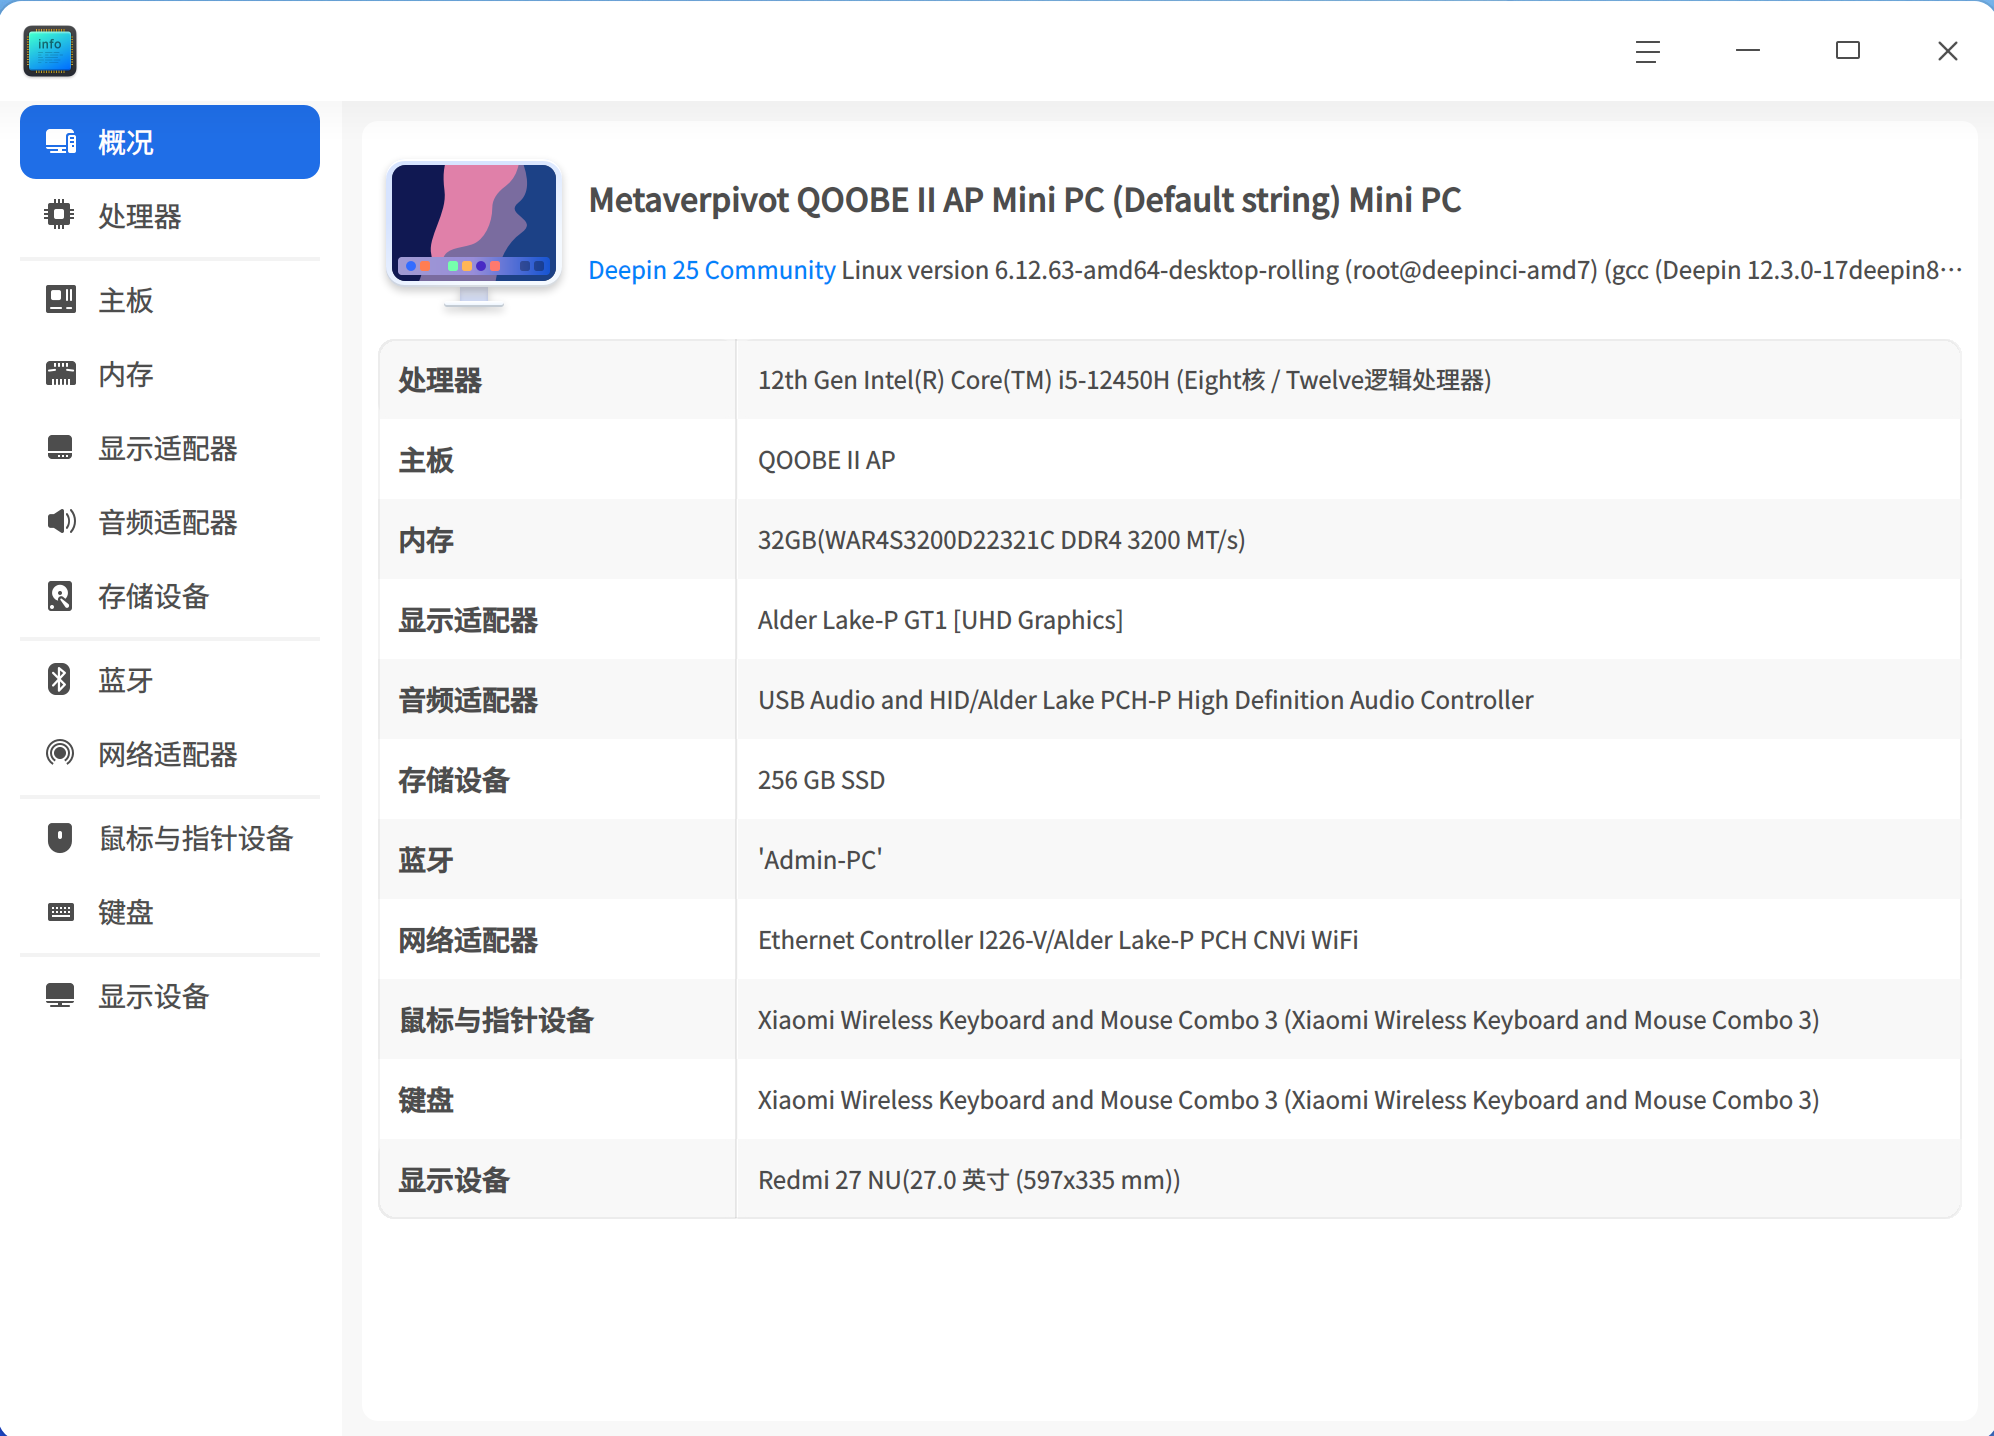Click the USB Audio and HID value
Viewport: 1994px width, 1436px height.
(x=1145, y=700)
